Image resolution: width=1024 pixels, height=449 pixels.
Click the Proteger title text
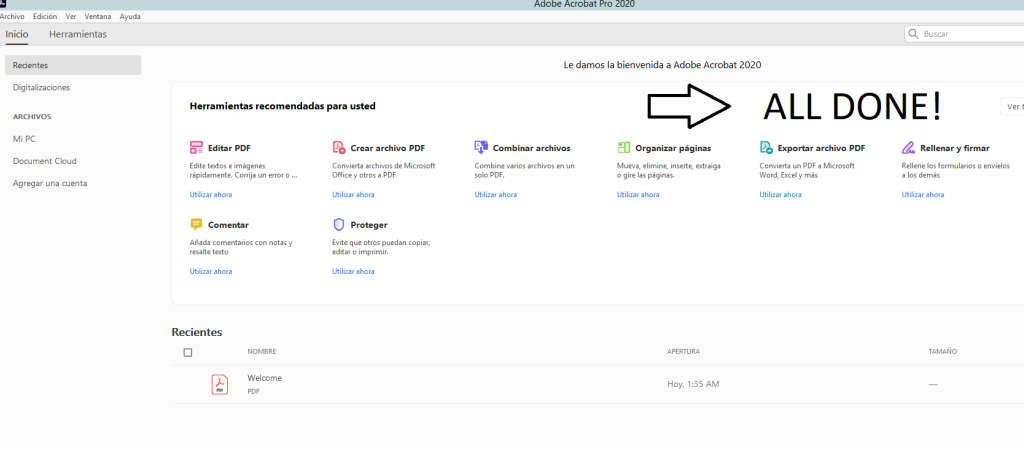[369, 225]
